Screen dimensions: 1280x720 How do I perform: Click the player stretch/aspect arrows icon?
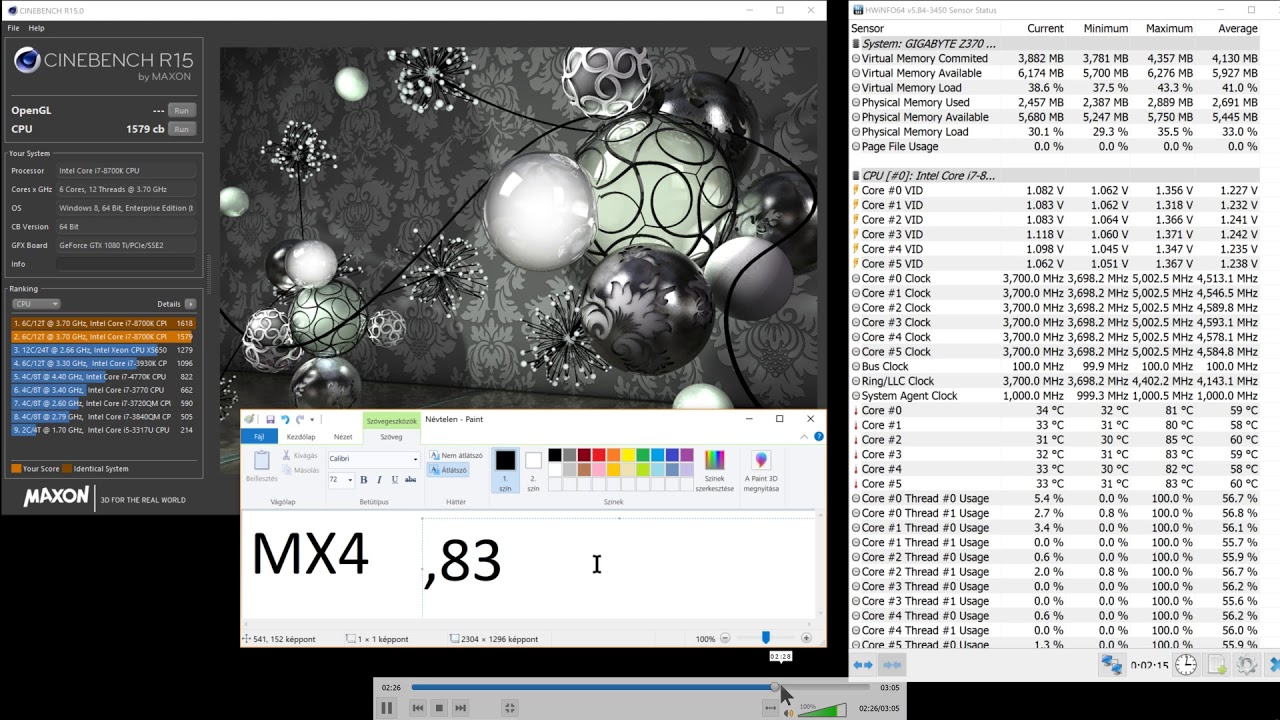770,708
